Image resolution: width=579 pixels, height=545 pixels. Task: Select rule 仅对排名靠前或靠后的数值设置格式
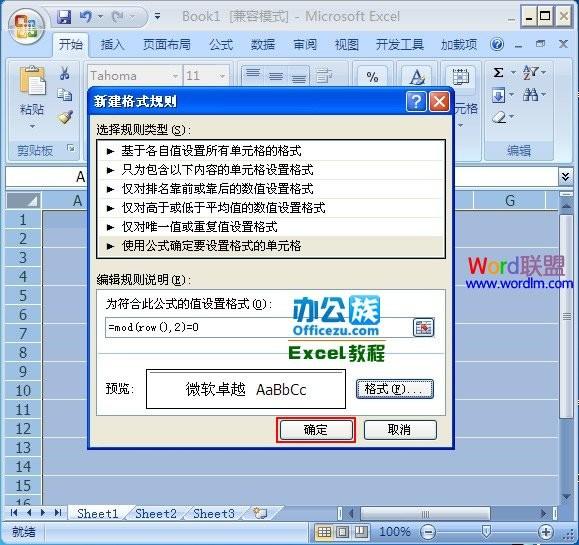(271, 189)
